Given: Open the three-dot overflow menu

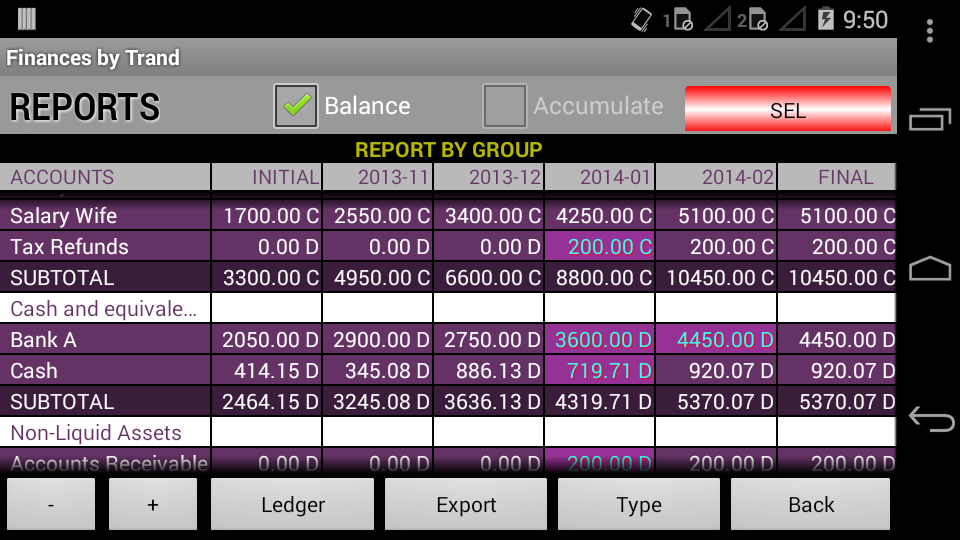Looking at the screenshot, I should point(930,32).
